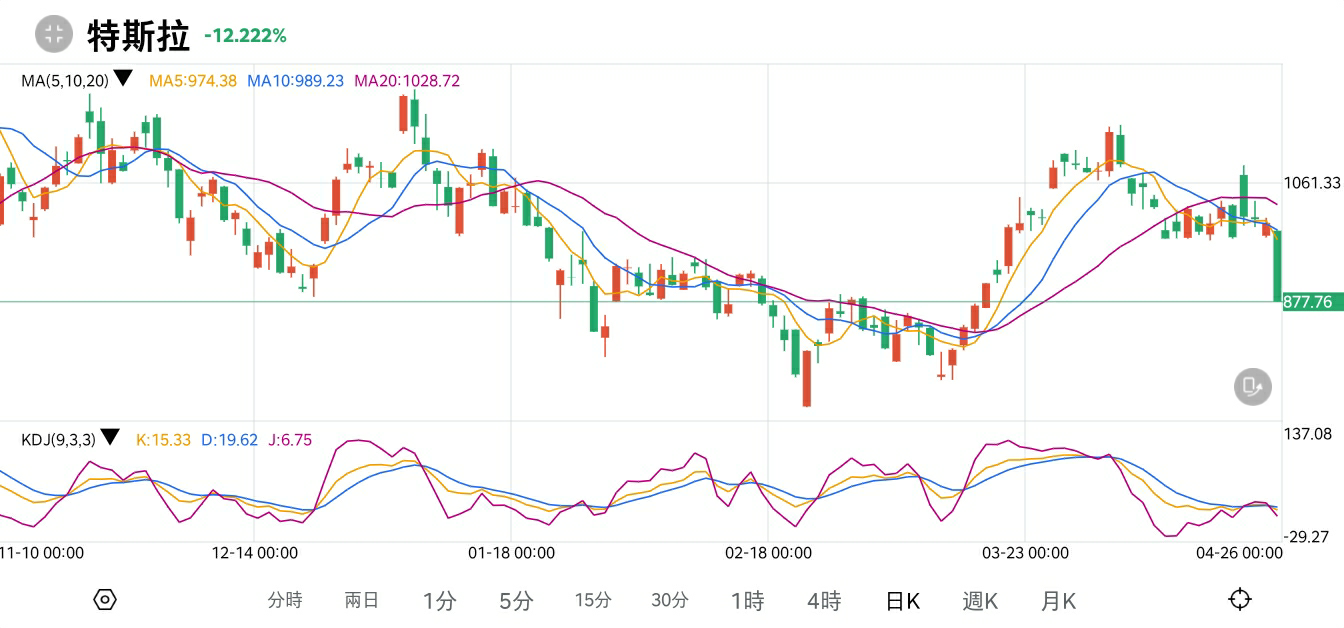The image size is (1344, 628).
Task: Tap the rotate screen icon on chart
Action: (x=1252, y=386)
